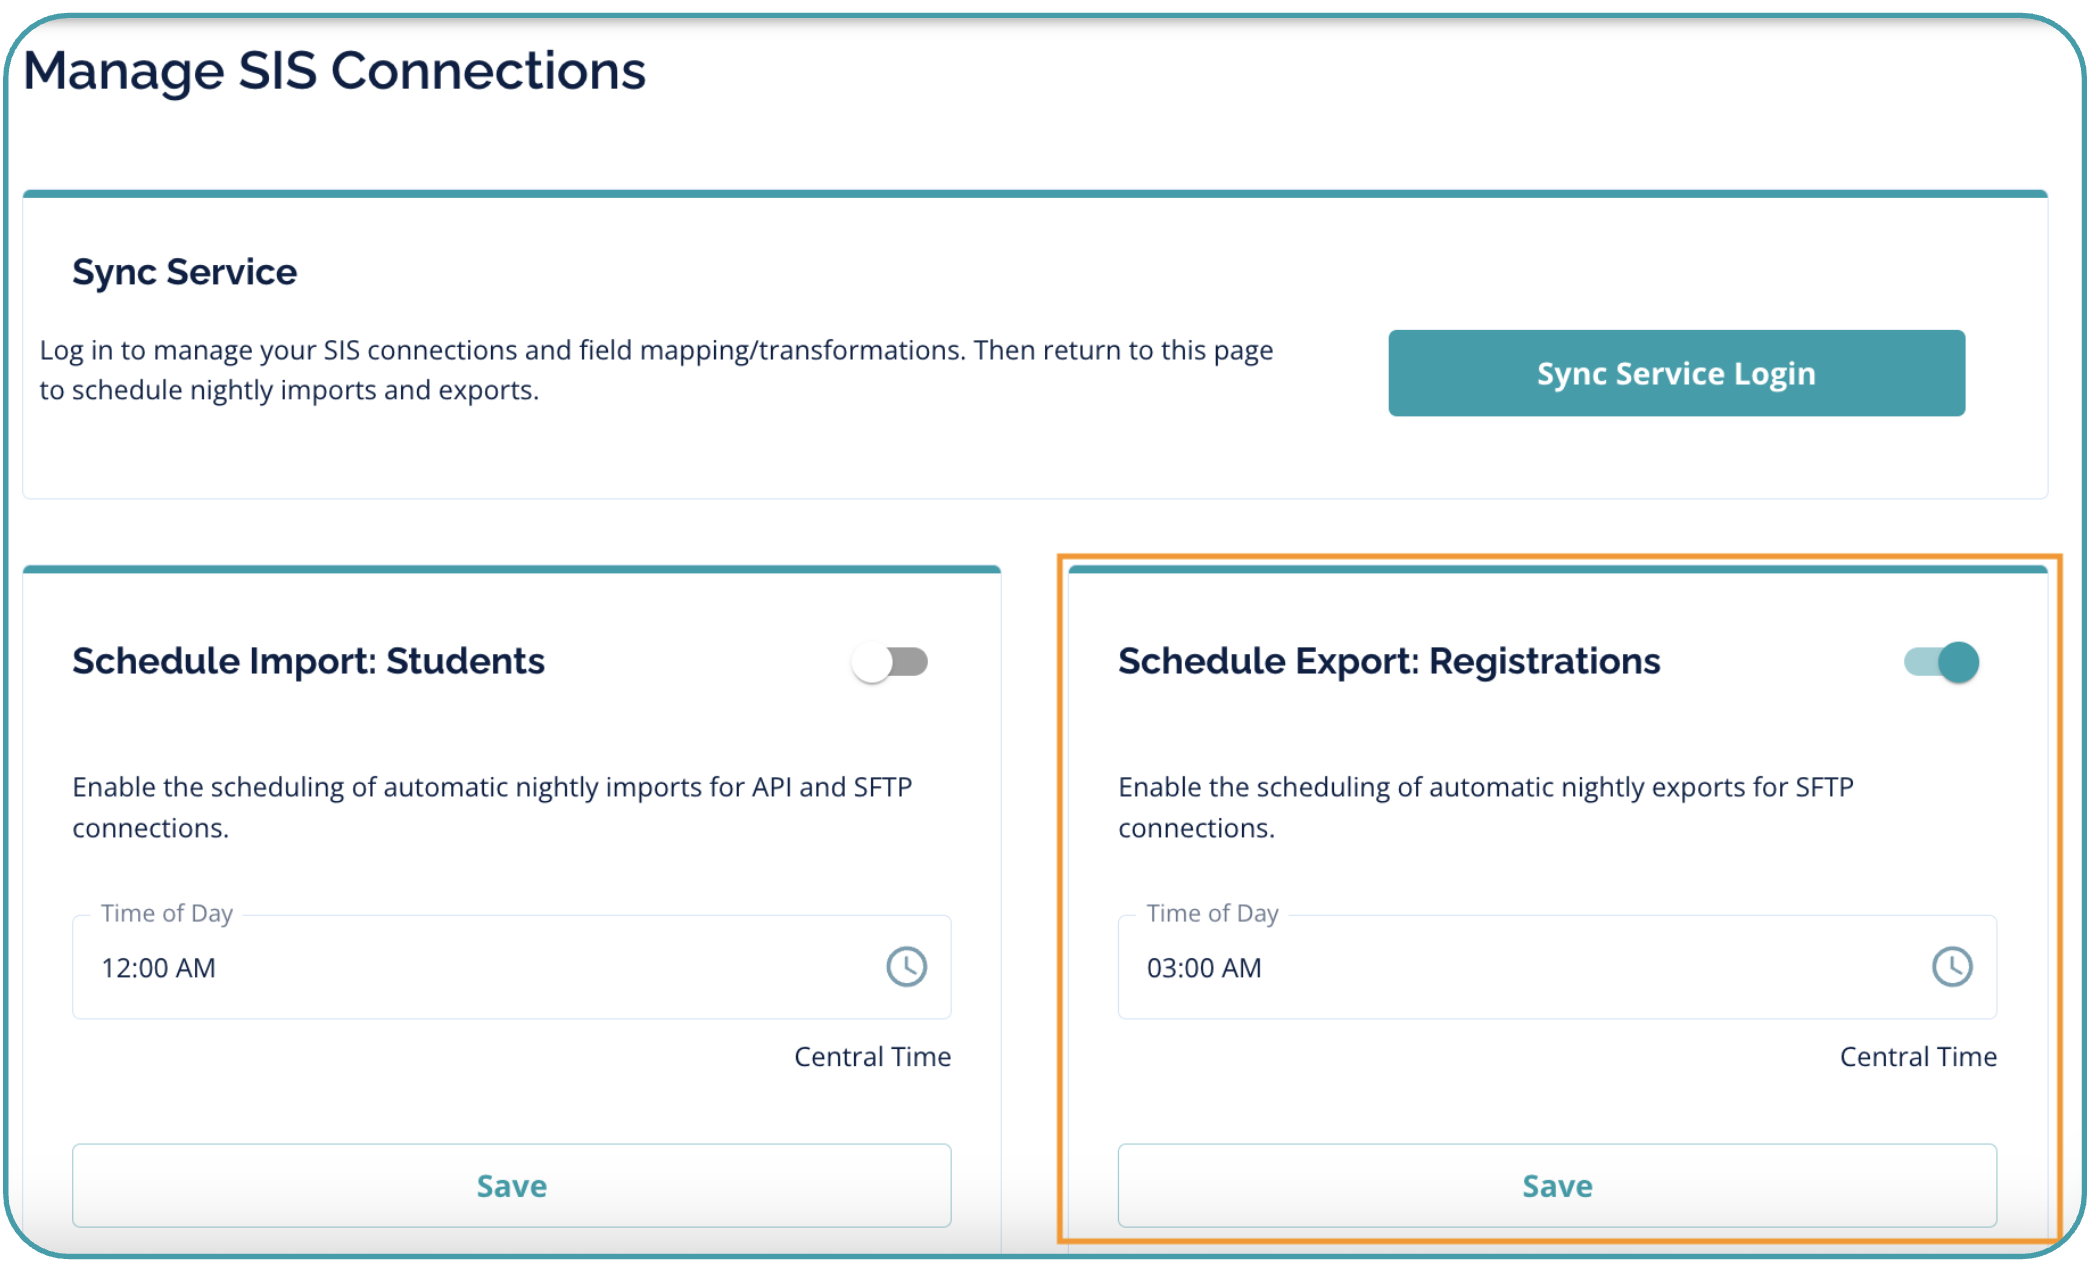Open time picker clock for registration exports
2096x1268 pixels.
1951,967
